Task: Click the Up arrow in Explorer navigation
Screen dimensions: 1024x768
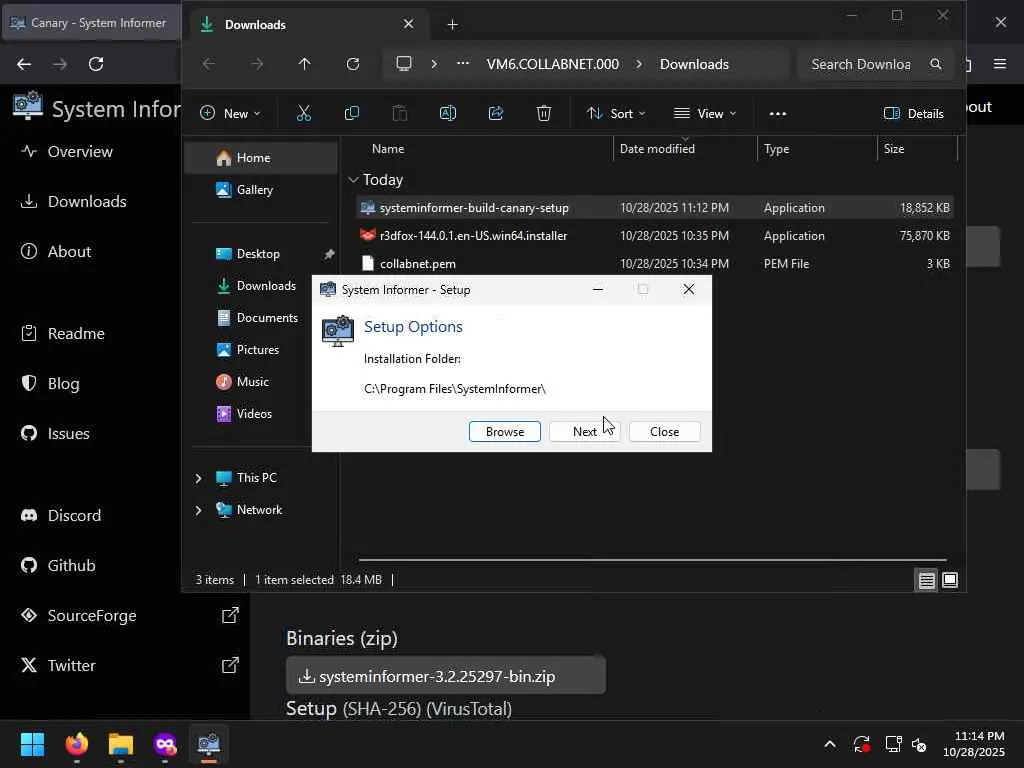Action: 304,64
